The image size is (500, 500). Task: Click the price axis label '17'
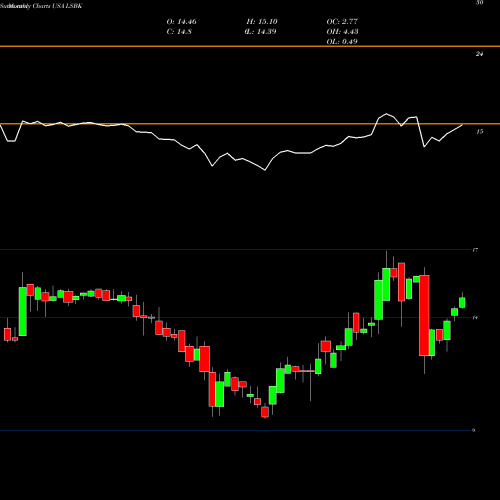pos(475,250)
